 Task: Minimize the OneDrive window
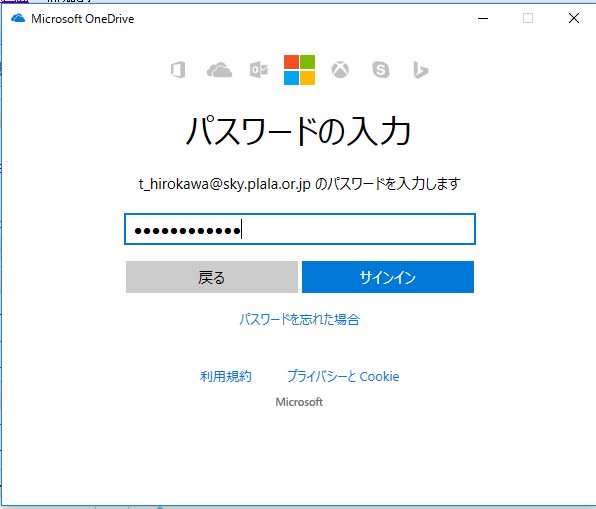click(x=483, y=18)
